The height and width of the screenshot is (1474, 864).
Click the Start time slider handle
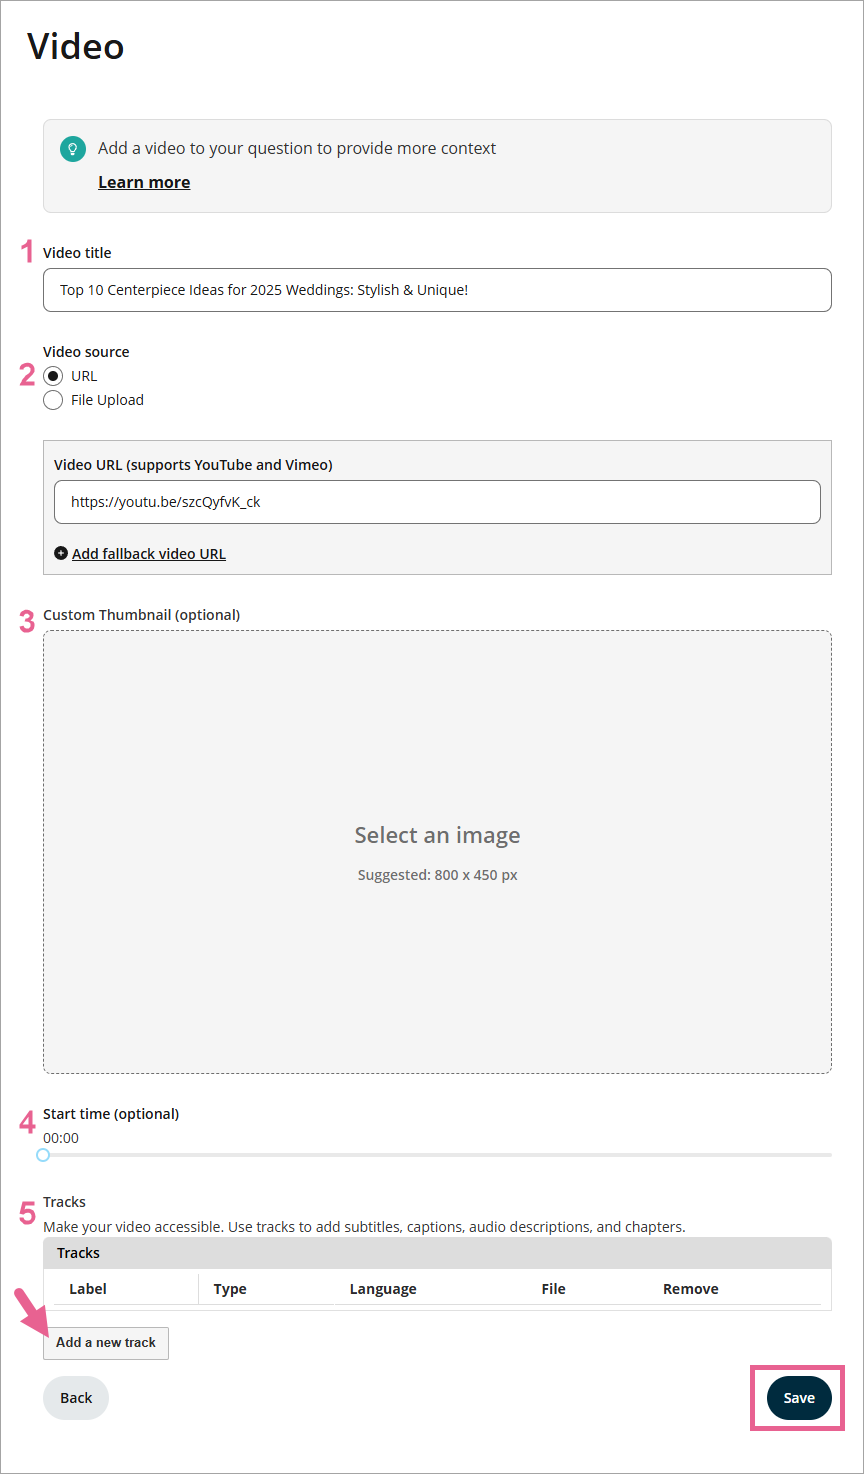(x=43, y=1154)
